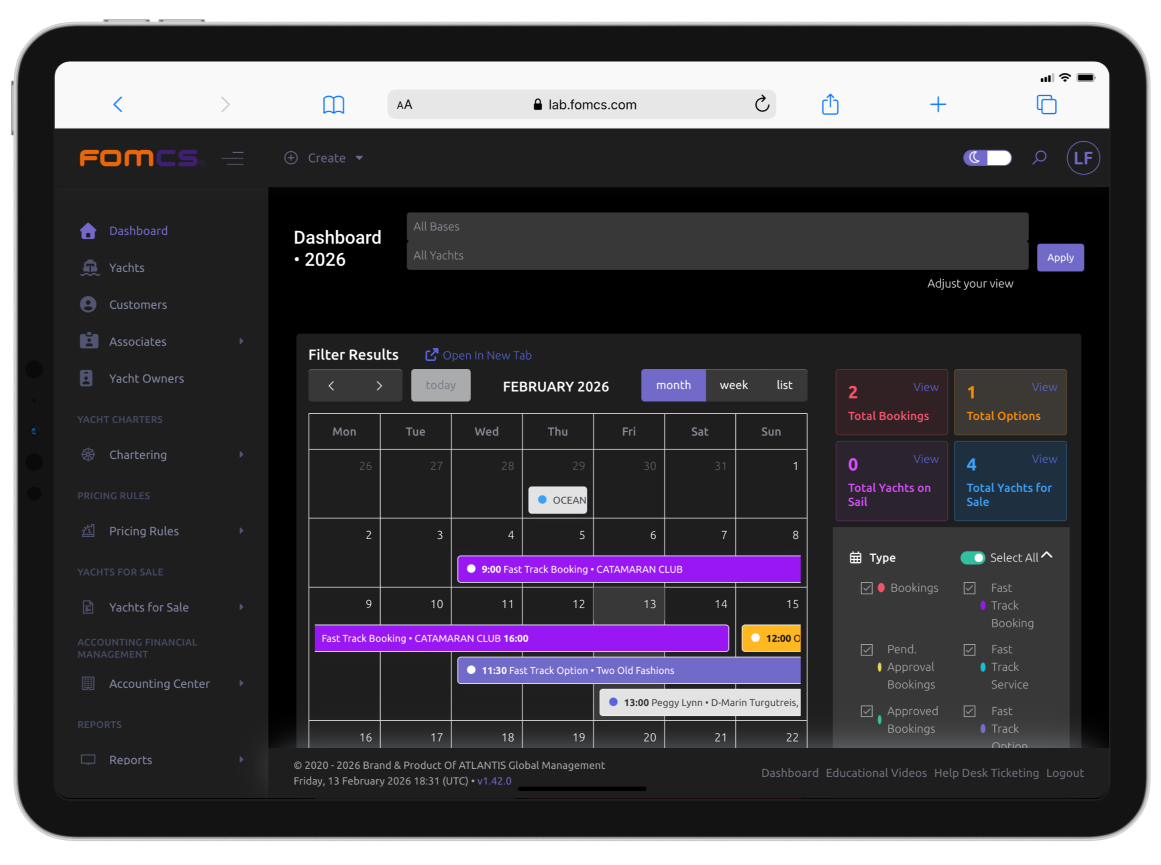
Task: Disable the Select All toggle
Action: pyautogui.click(x=972, y=558)
